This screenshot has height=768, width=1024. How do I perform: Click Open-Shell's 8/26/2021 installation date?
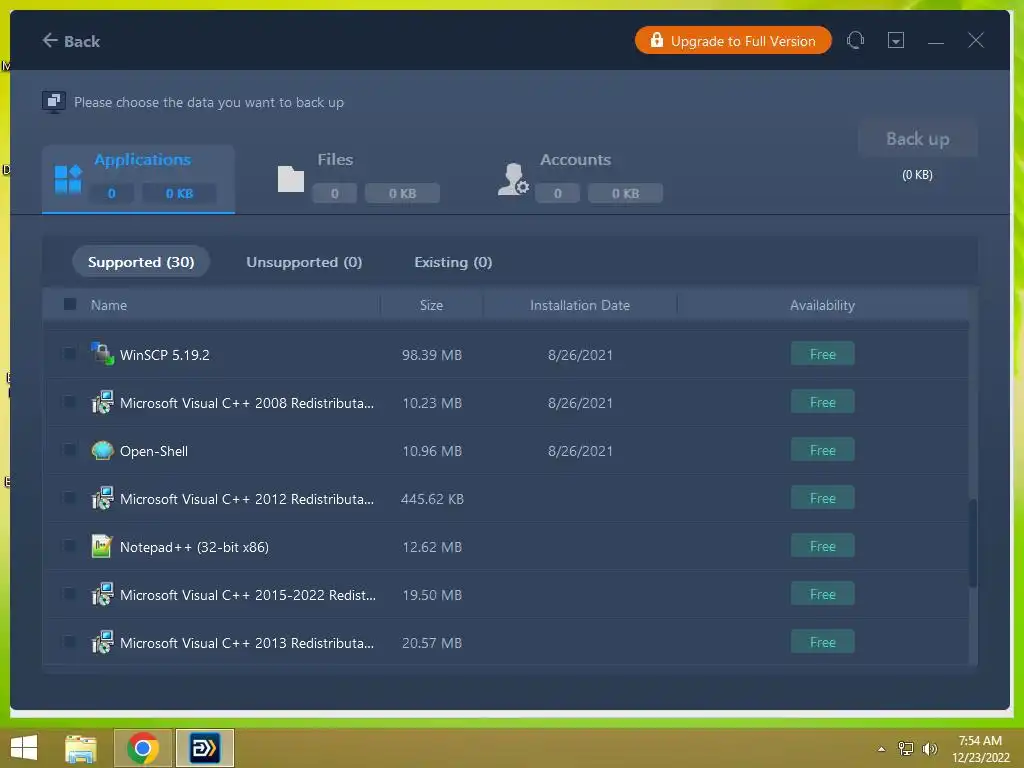pos(580,451)
